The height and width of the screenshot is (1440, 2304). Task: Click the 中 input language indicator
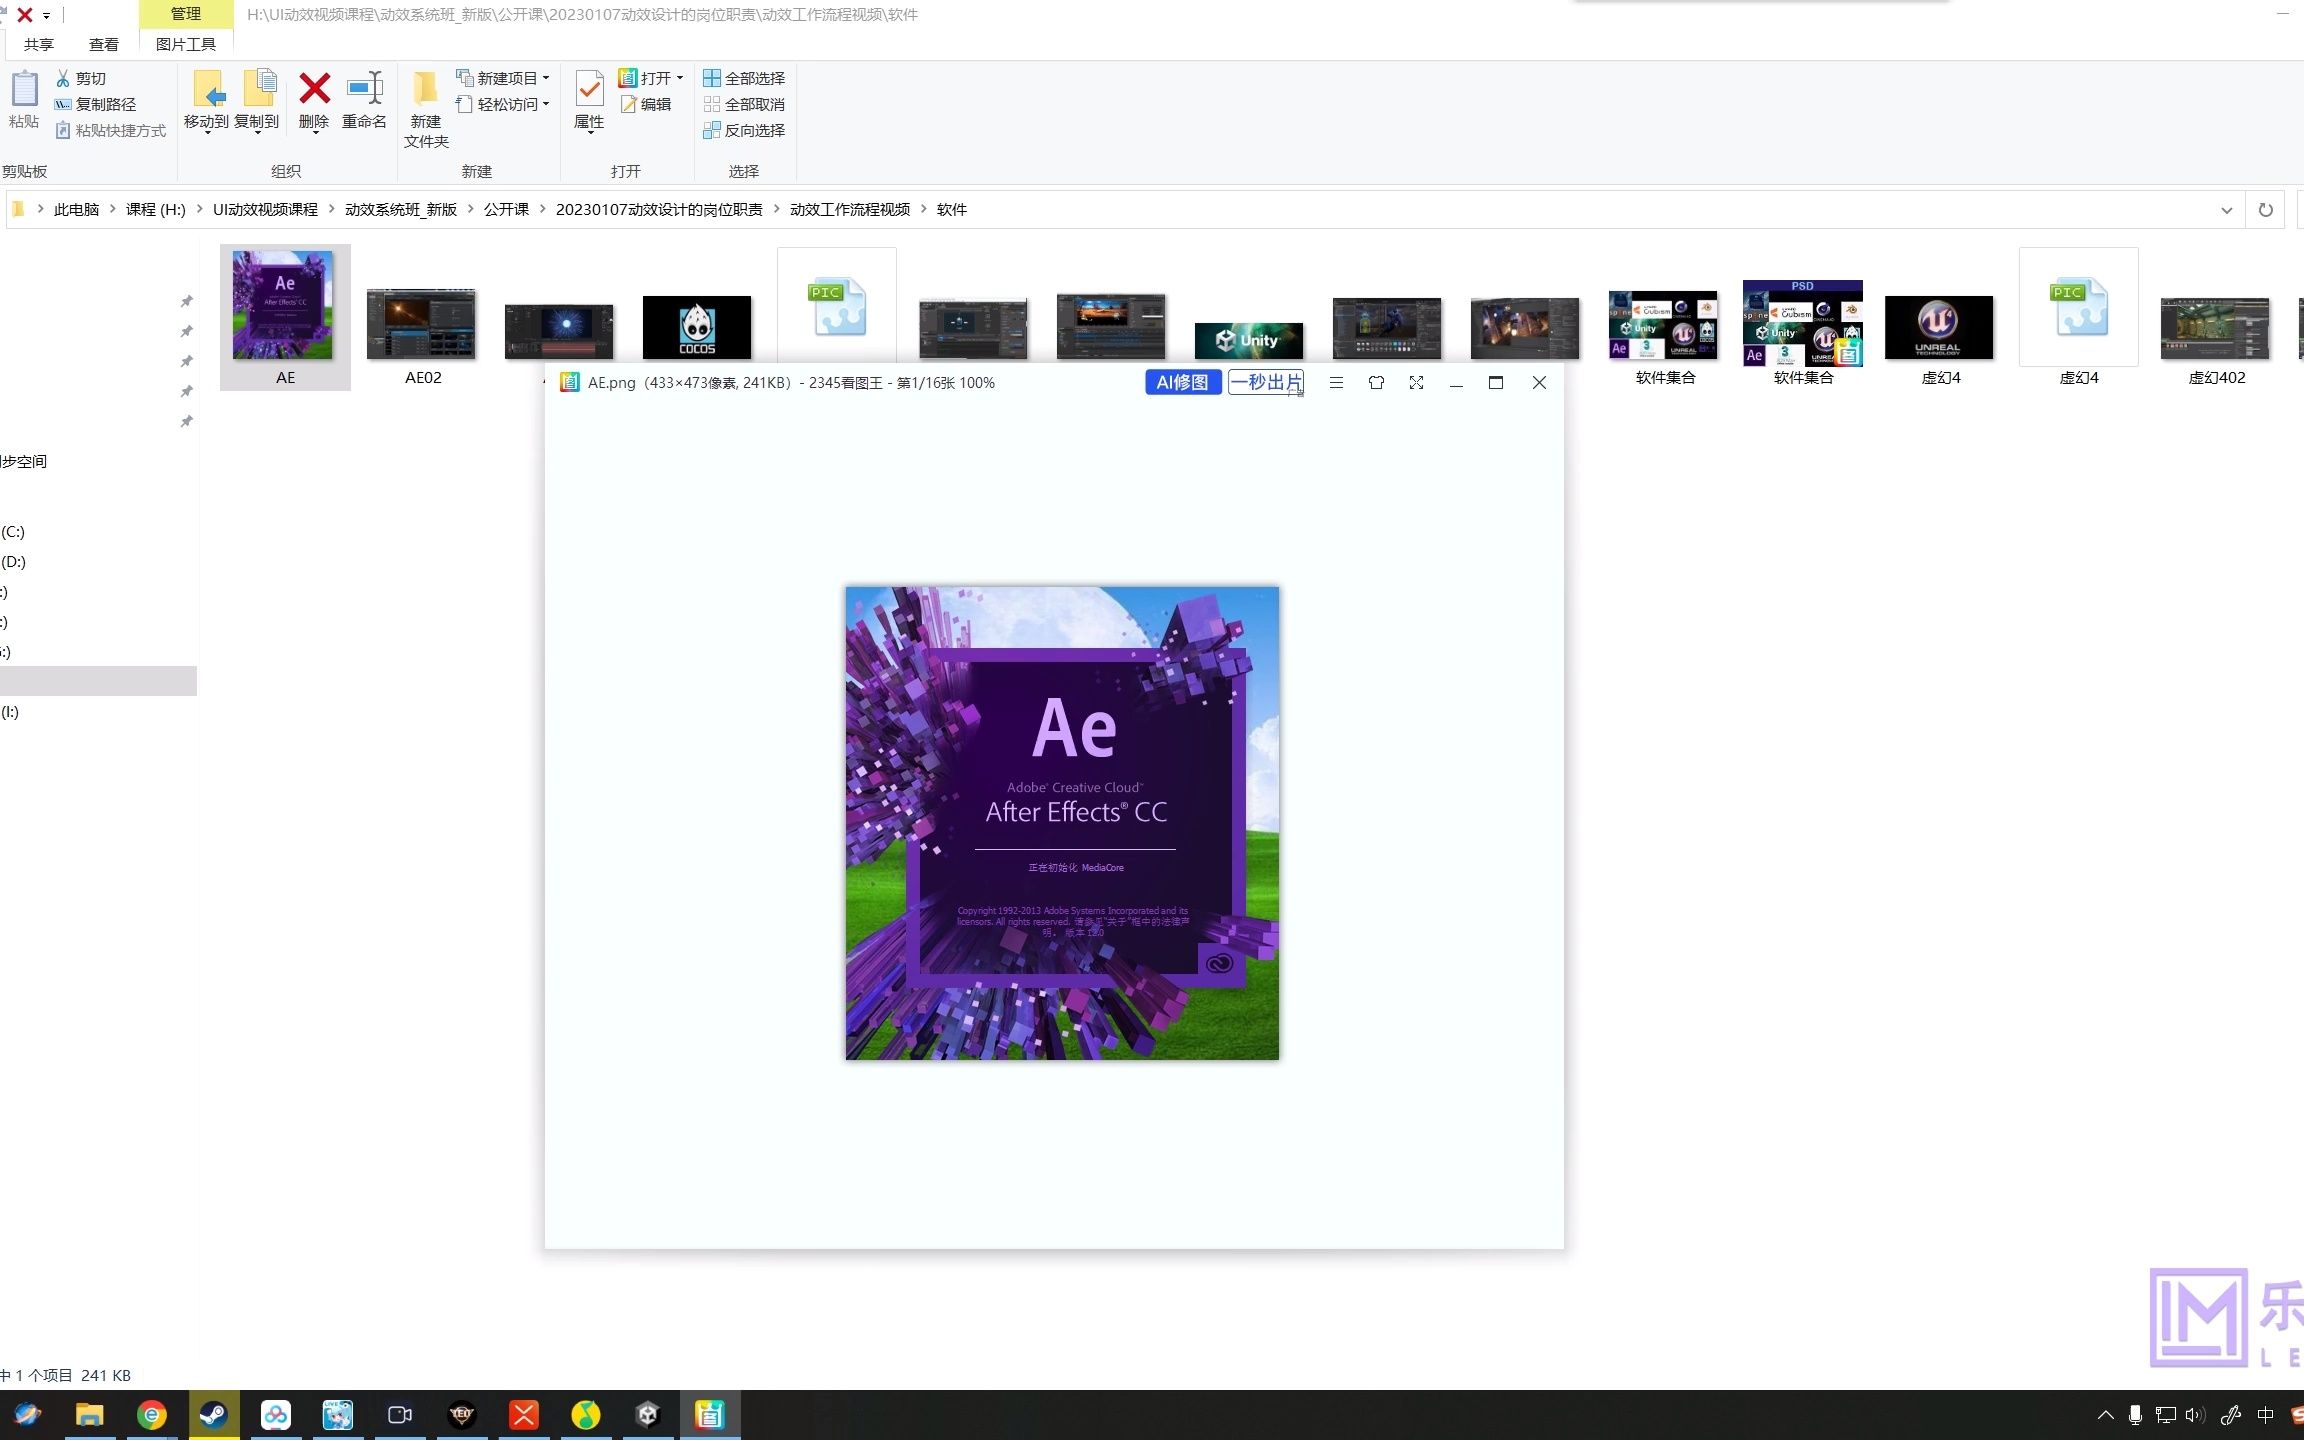(2266, 1415)
